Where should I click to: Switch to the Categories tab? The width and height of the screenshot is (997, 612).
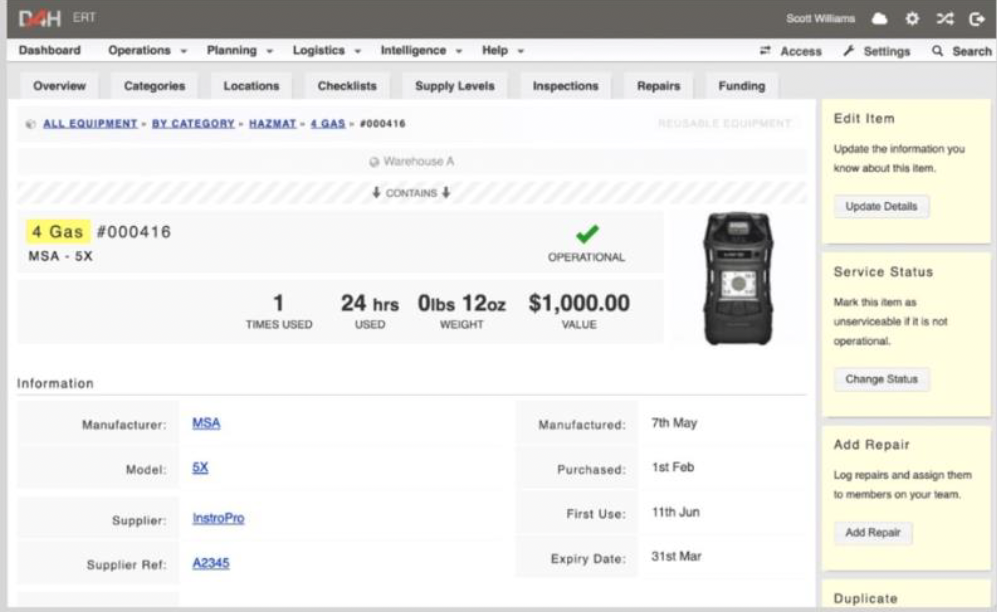coord(155,86)
